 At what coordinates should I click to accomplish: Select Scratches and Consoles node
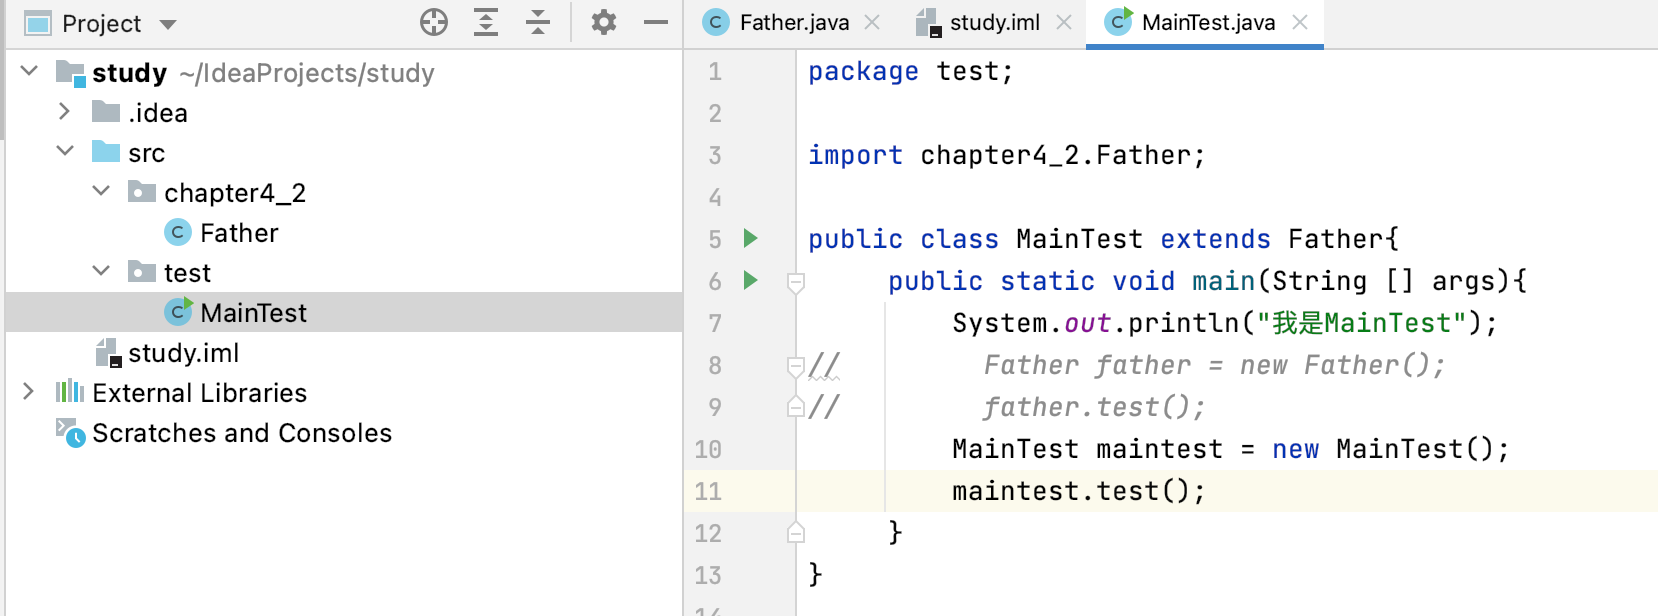(242, 433)
